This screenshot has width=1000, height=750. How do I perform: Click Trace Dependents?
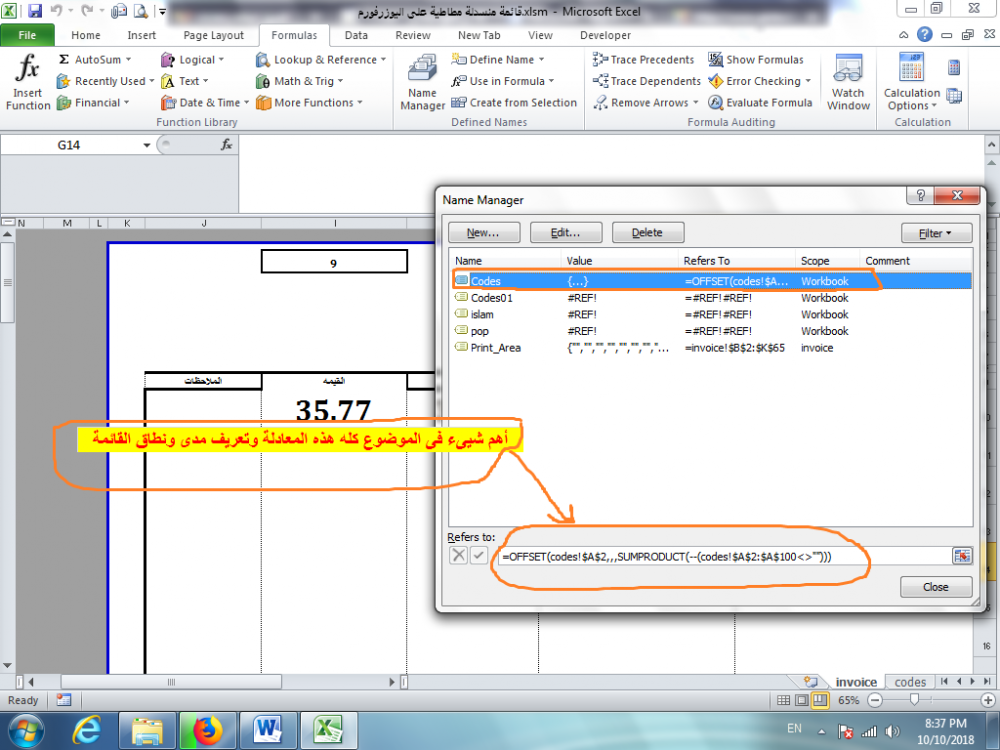(646, 81)
